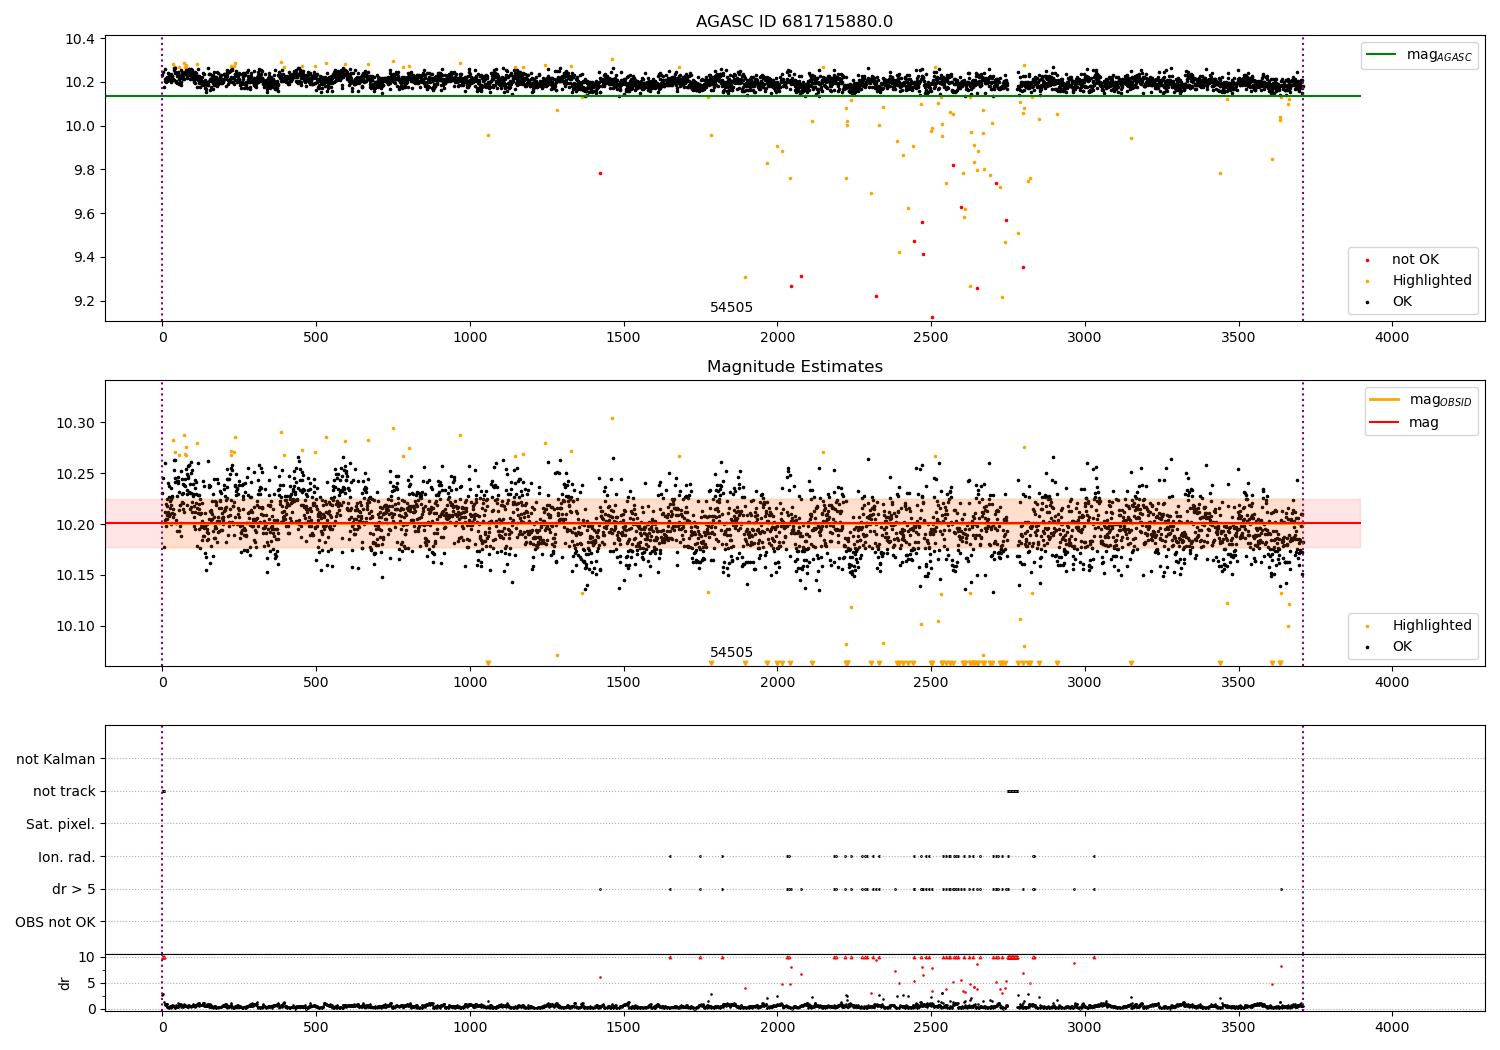The image size is (1500, 1050).
Task: Click the 'Sat. pixel.' axis label
Action: point(60,824)
